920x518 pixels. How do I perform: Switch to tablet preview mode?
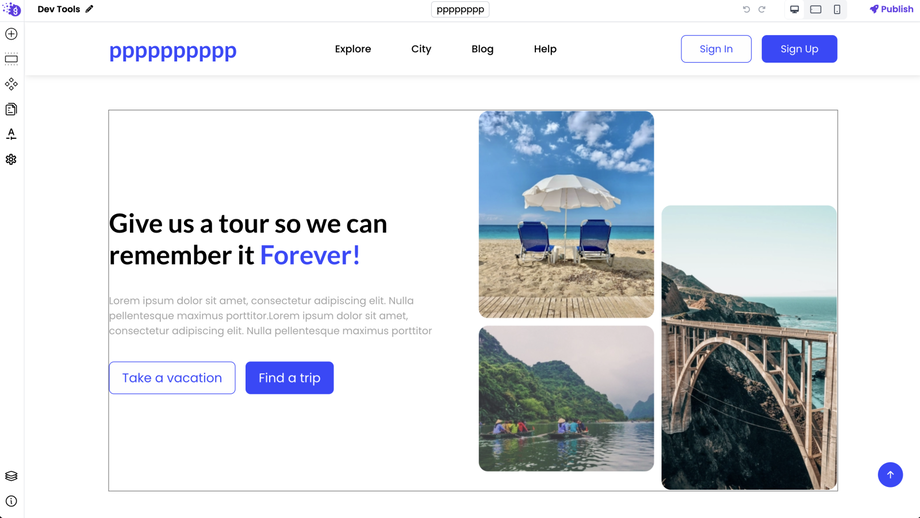[816, 9]
